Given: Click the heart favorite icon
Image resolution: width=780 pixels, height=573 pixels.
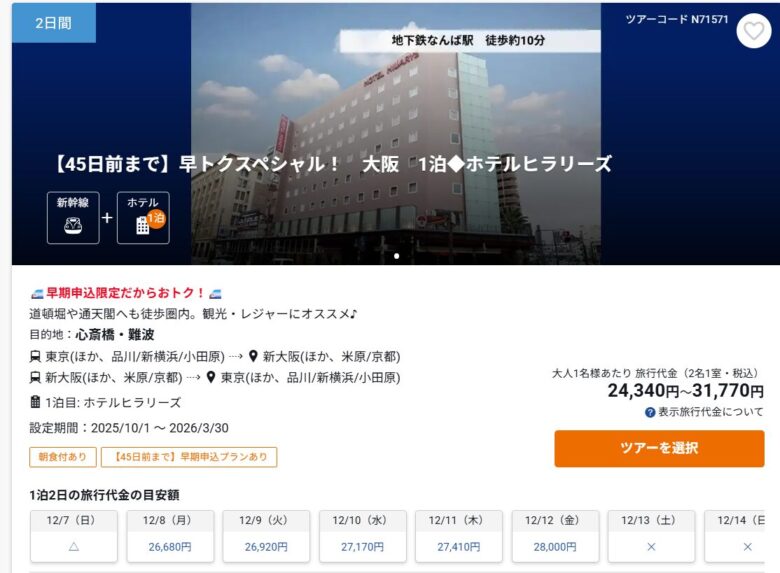Looking at the screenshot, I should pyautogui.click(x=754, y=31).
